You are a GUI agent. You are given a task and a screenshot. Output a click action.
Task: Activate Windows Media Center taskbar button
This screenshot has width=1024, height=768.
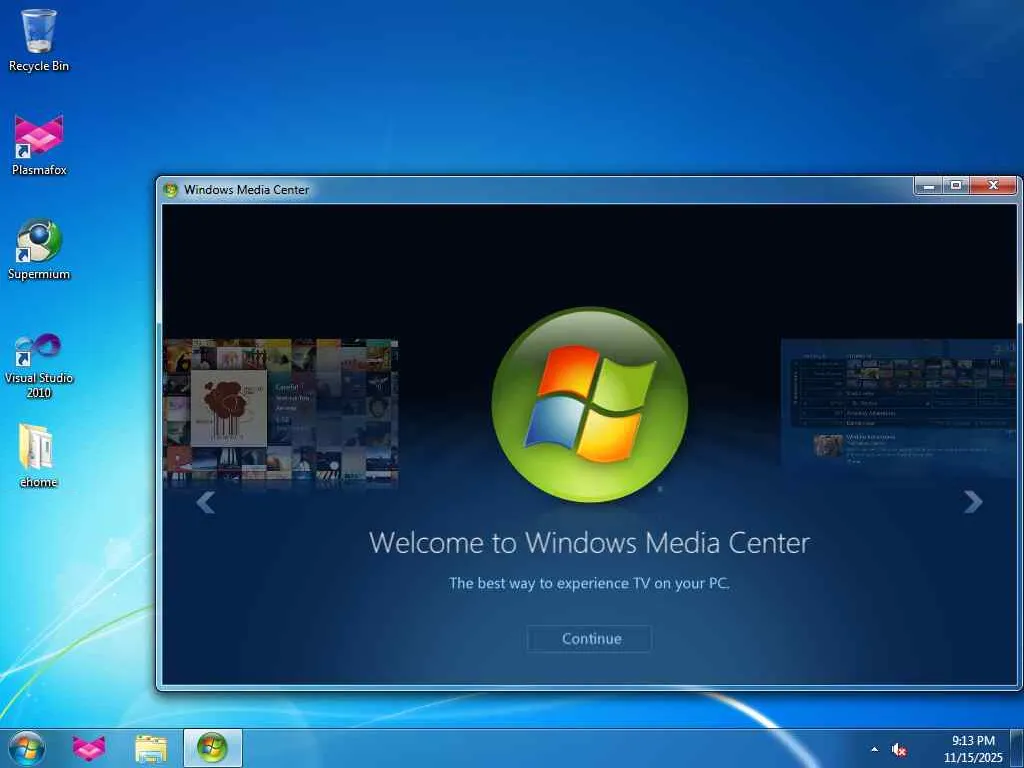click(x=212, y=748)
